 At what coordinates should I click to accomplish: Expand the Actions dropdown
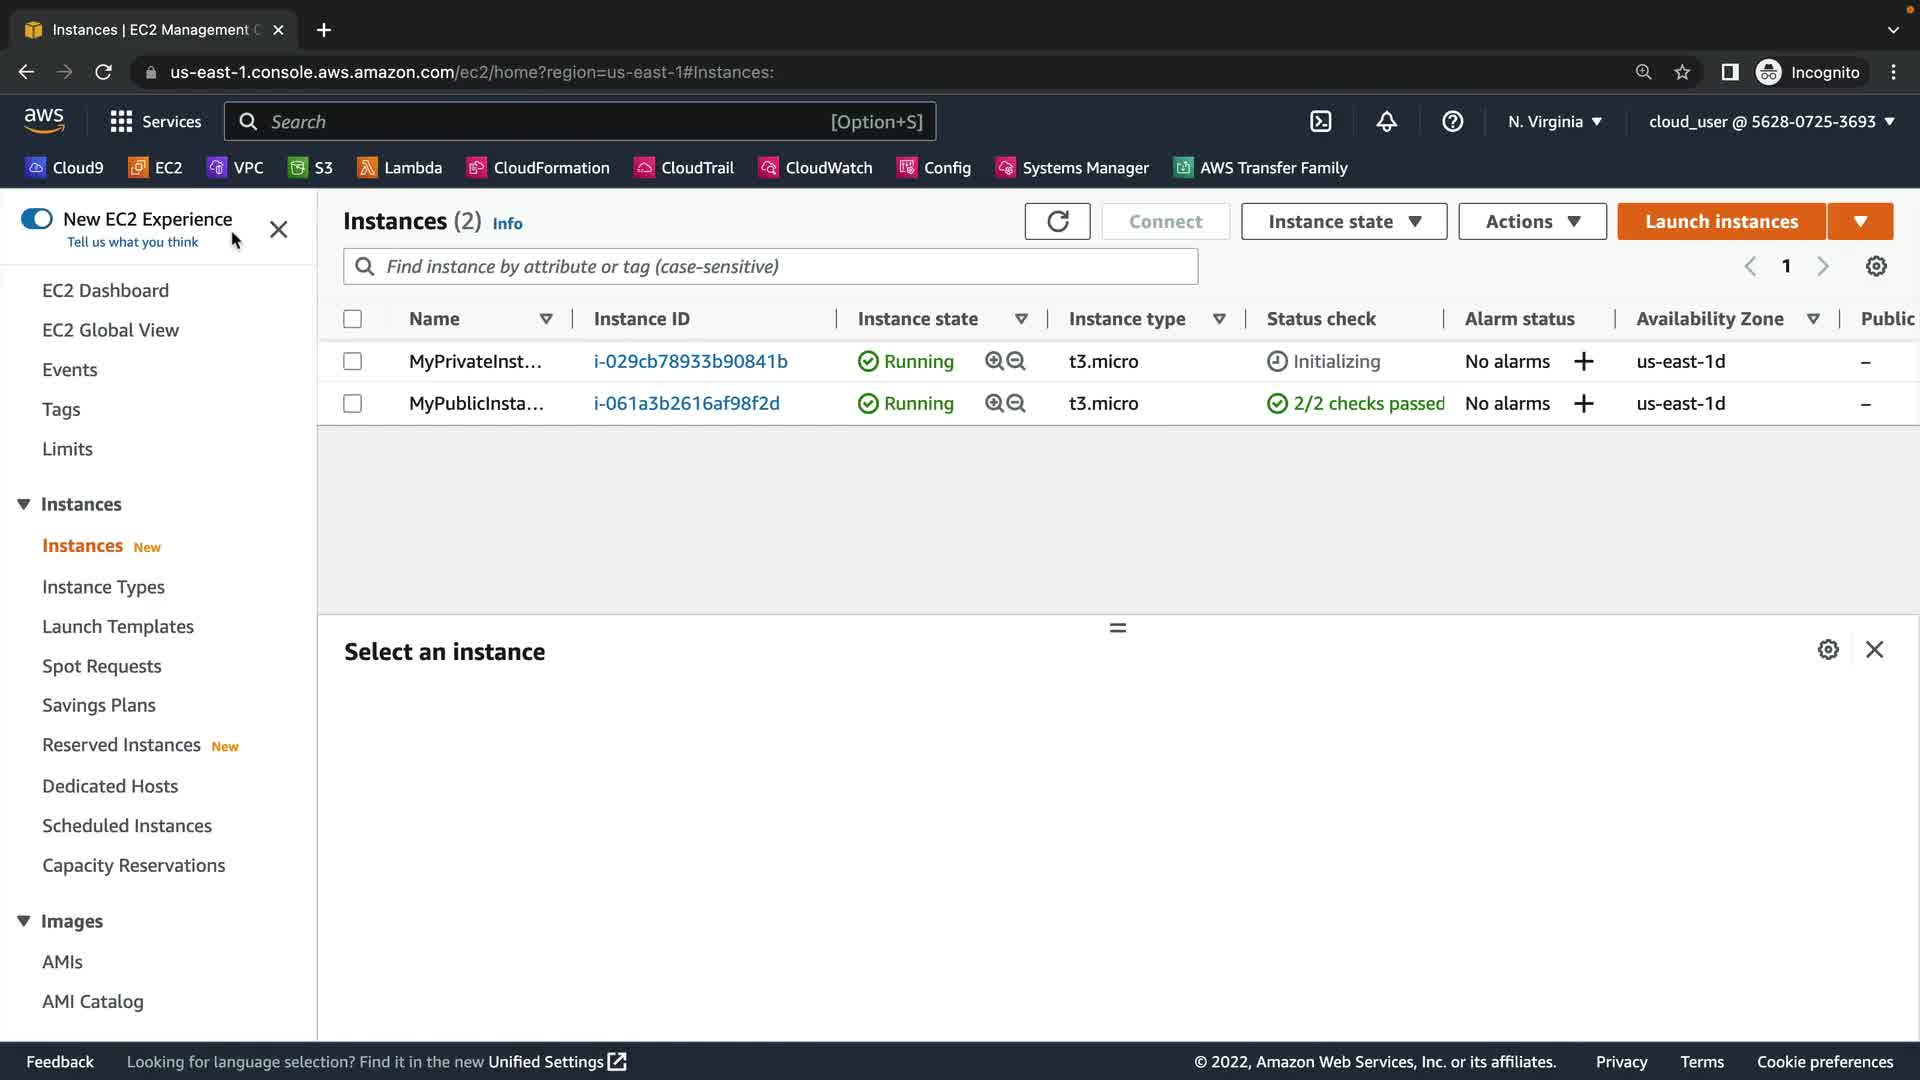pos(1531,221)
